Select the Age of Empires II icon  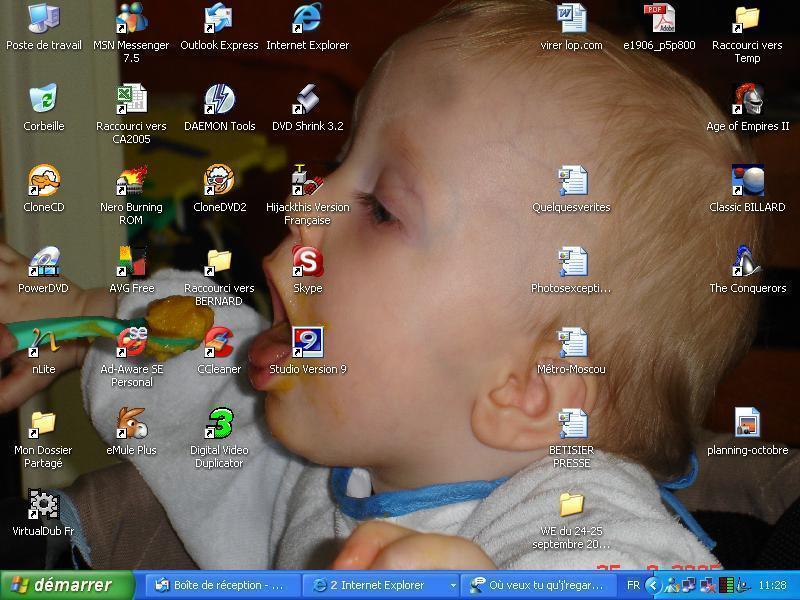747,101
